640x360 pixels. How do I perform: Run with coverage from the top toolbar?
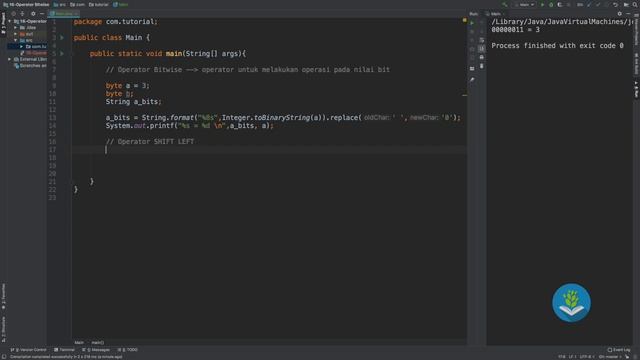pos(560,4)
